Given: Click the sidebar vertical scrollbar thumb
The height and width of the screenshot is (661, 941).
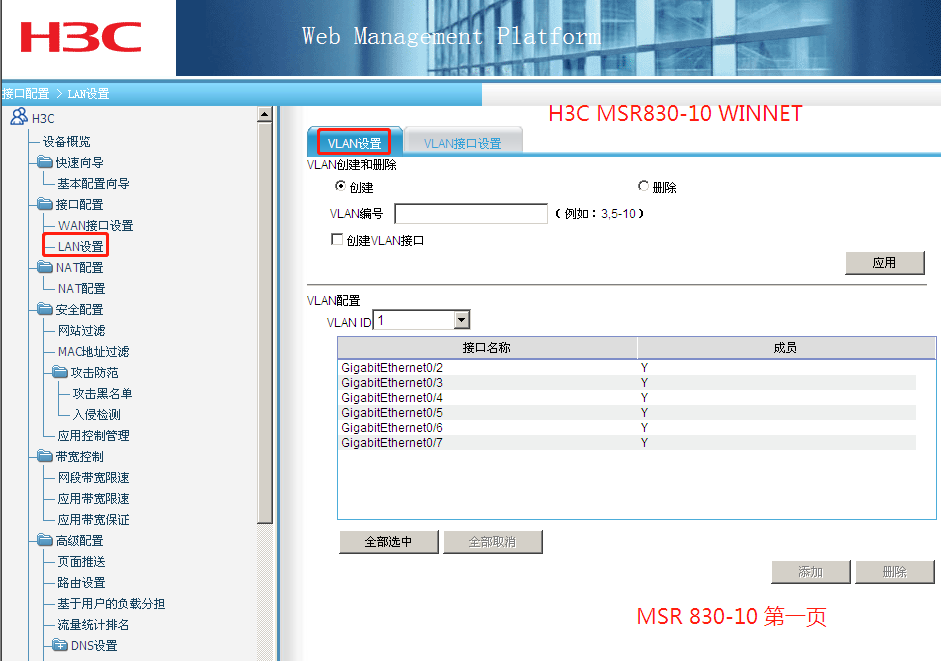Looking at the screenshot, I should pos(265,322).
